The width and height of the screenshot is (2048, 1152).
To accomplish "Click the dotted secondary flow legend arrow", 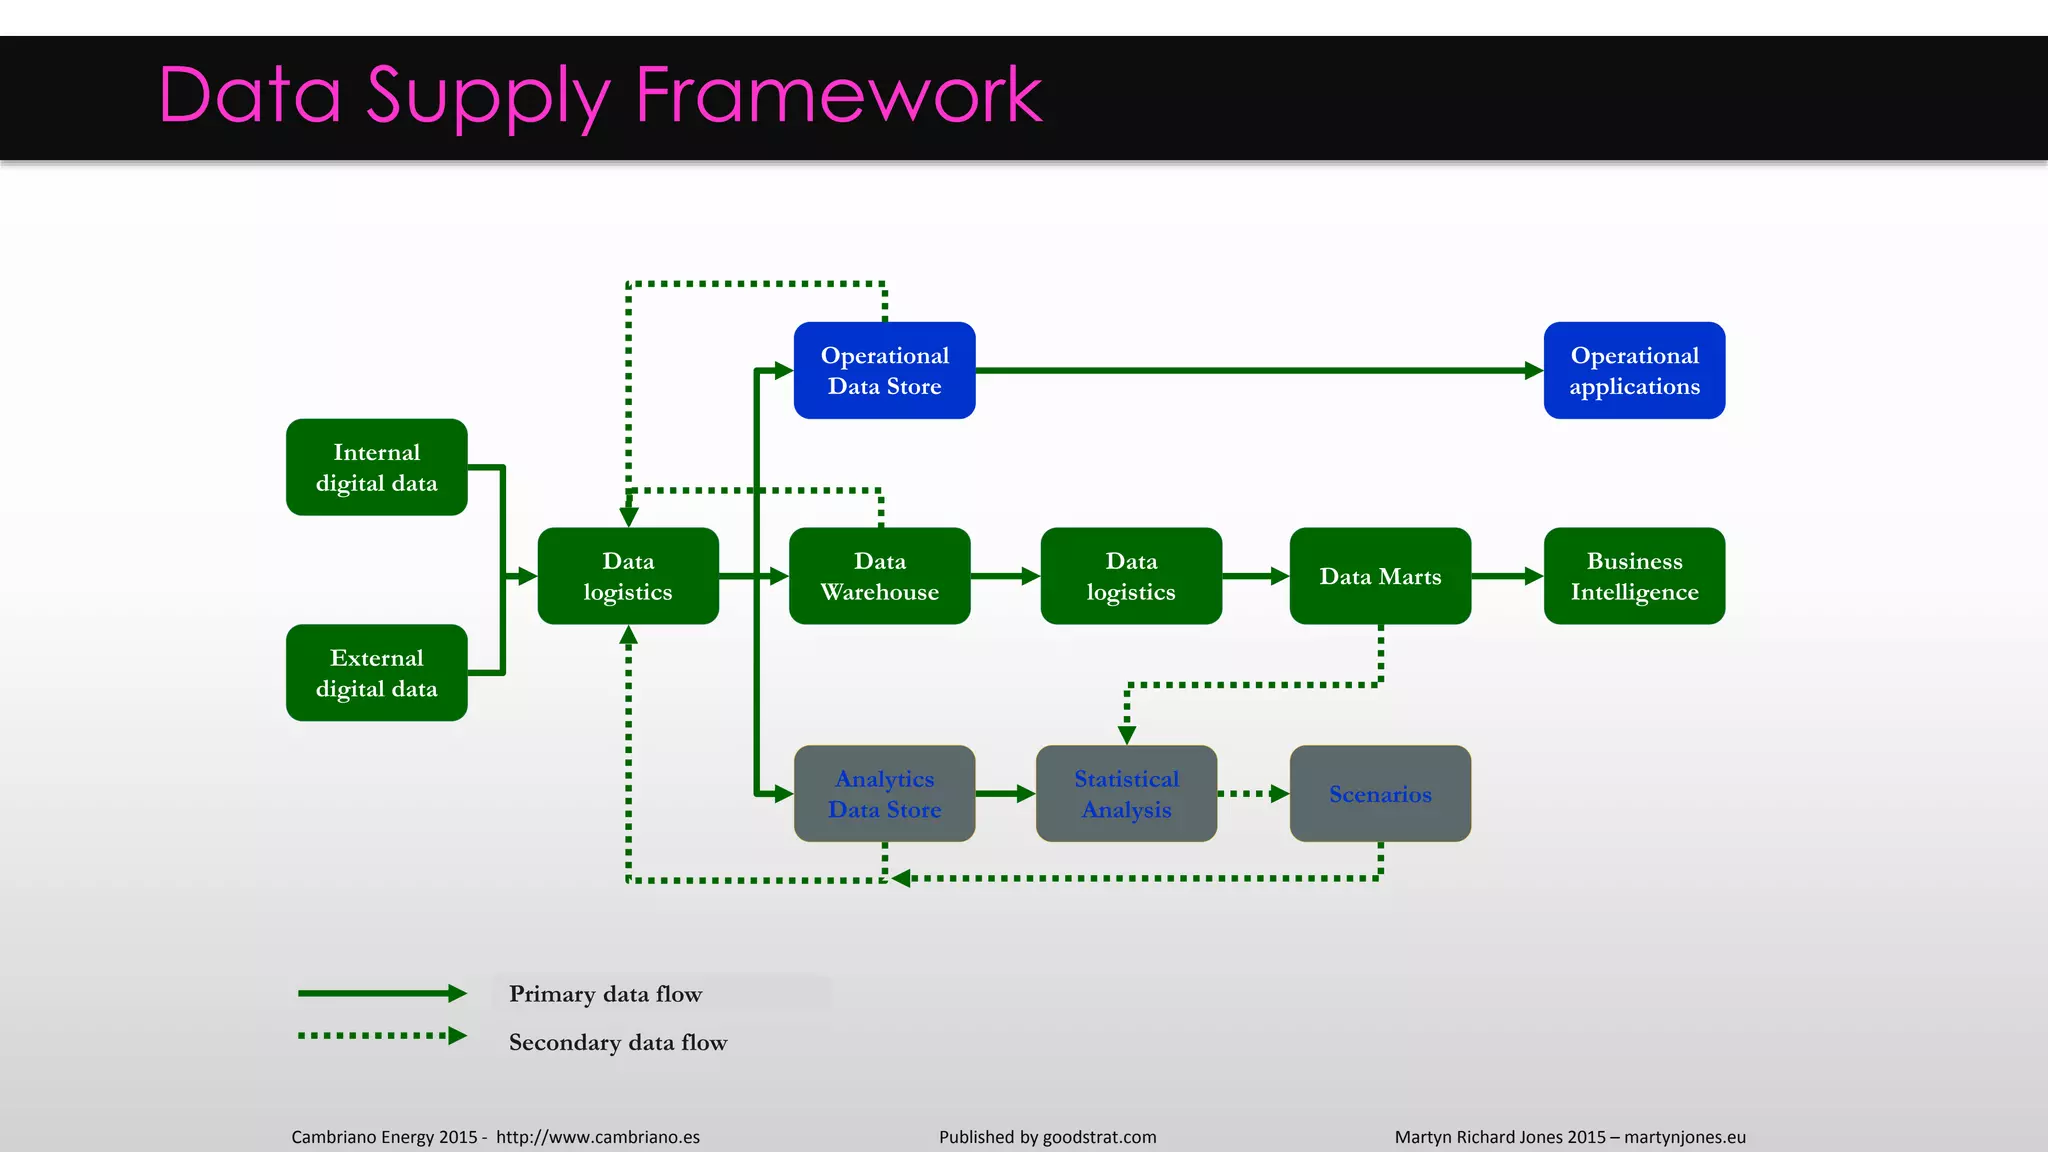I will pos(382,1036).
